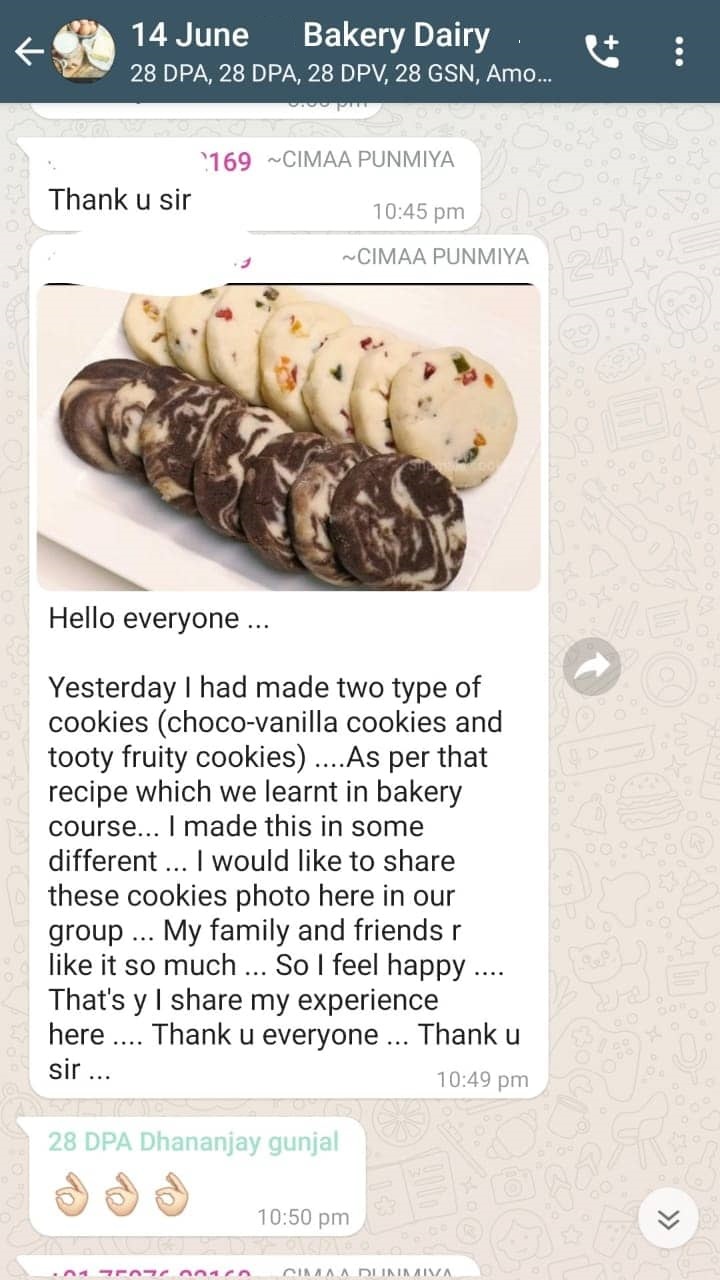Jump to latest messages with double chevron

668,1218
